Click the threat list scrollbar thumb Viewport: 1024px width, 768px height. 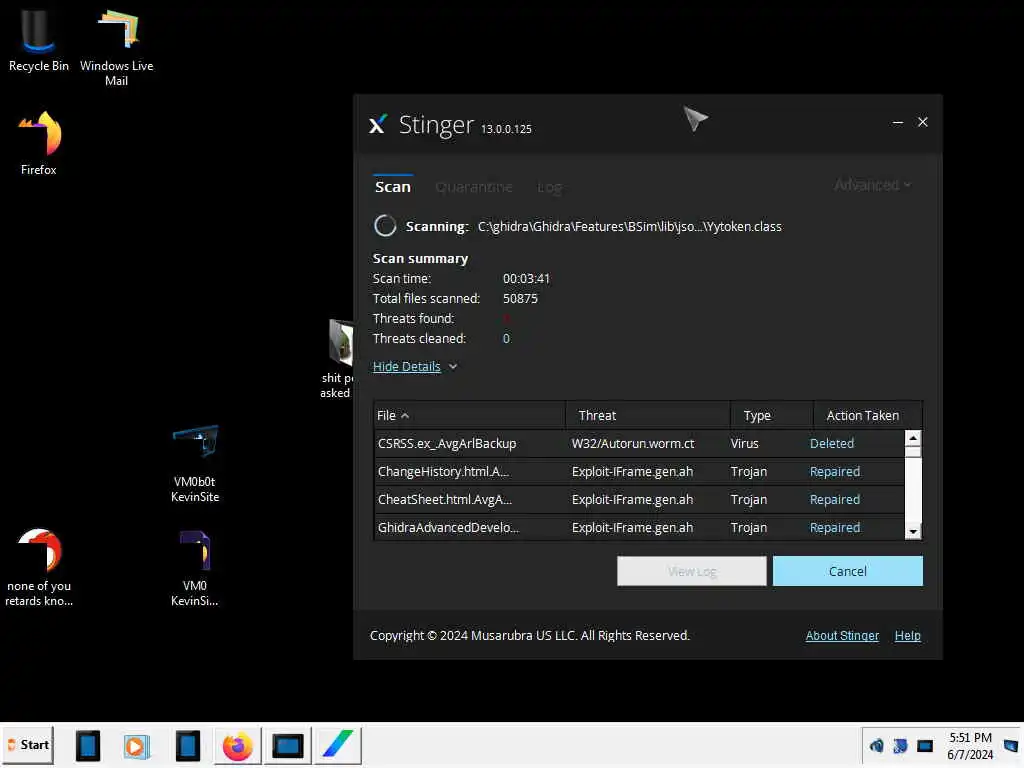coord(913,451)
